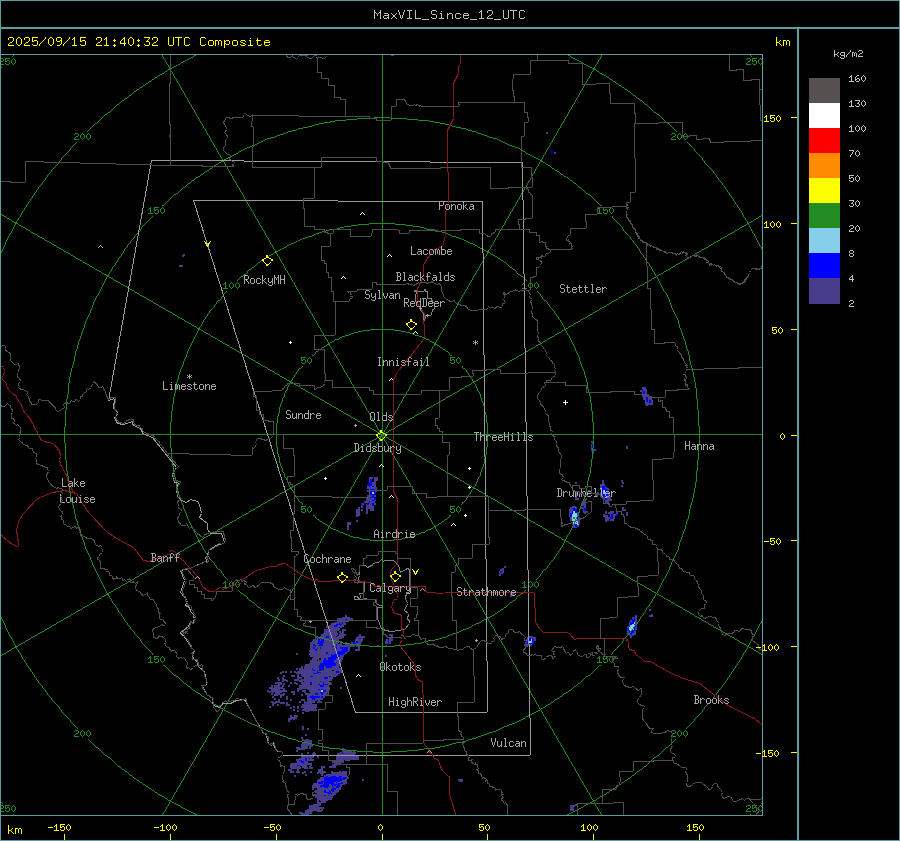Select the yellow diamond marker below RedDeer
The height and width of the screenshot is (841, 900).
(412, 325)
